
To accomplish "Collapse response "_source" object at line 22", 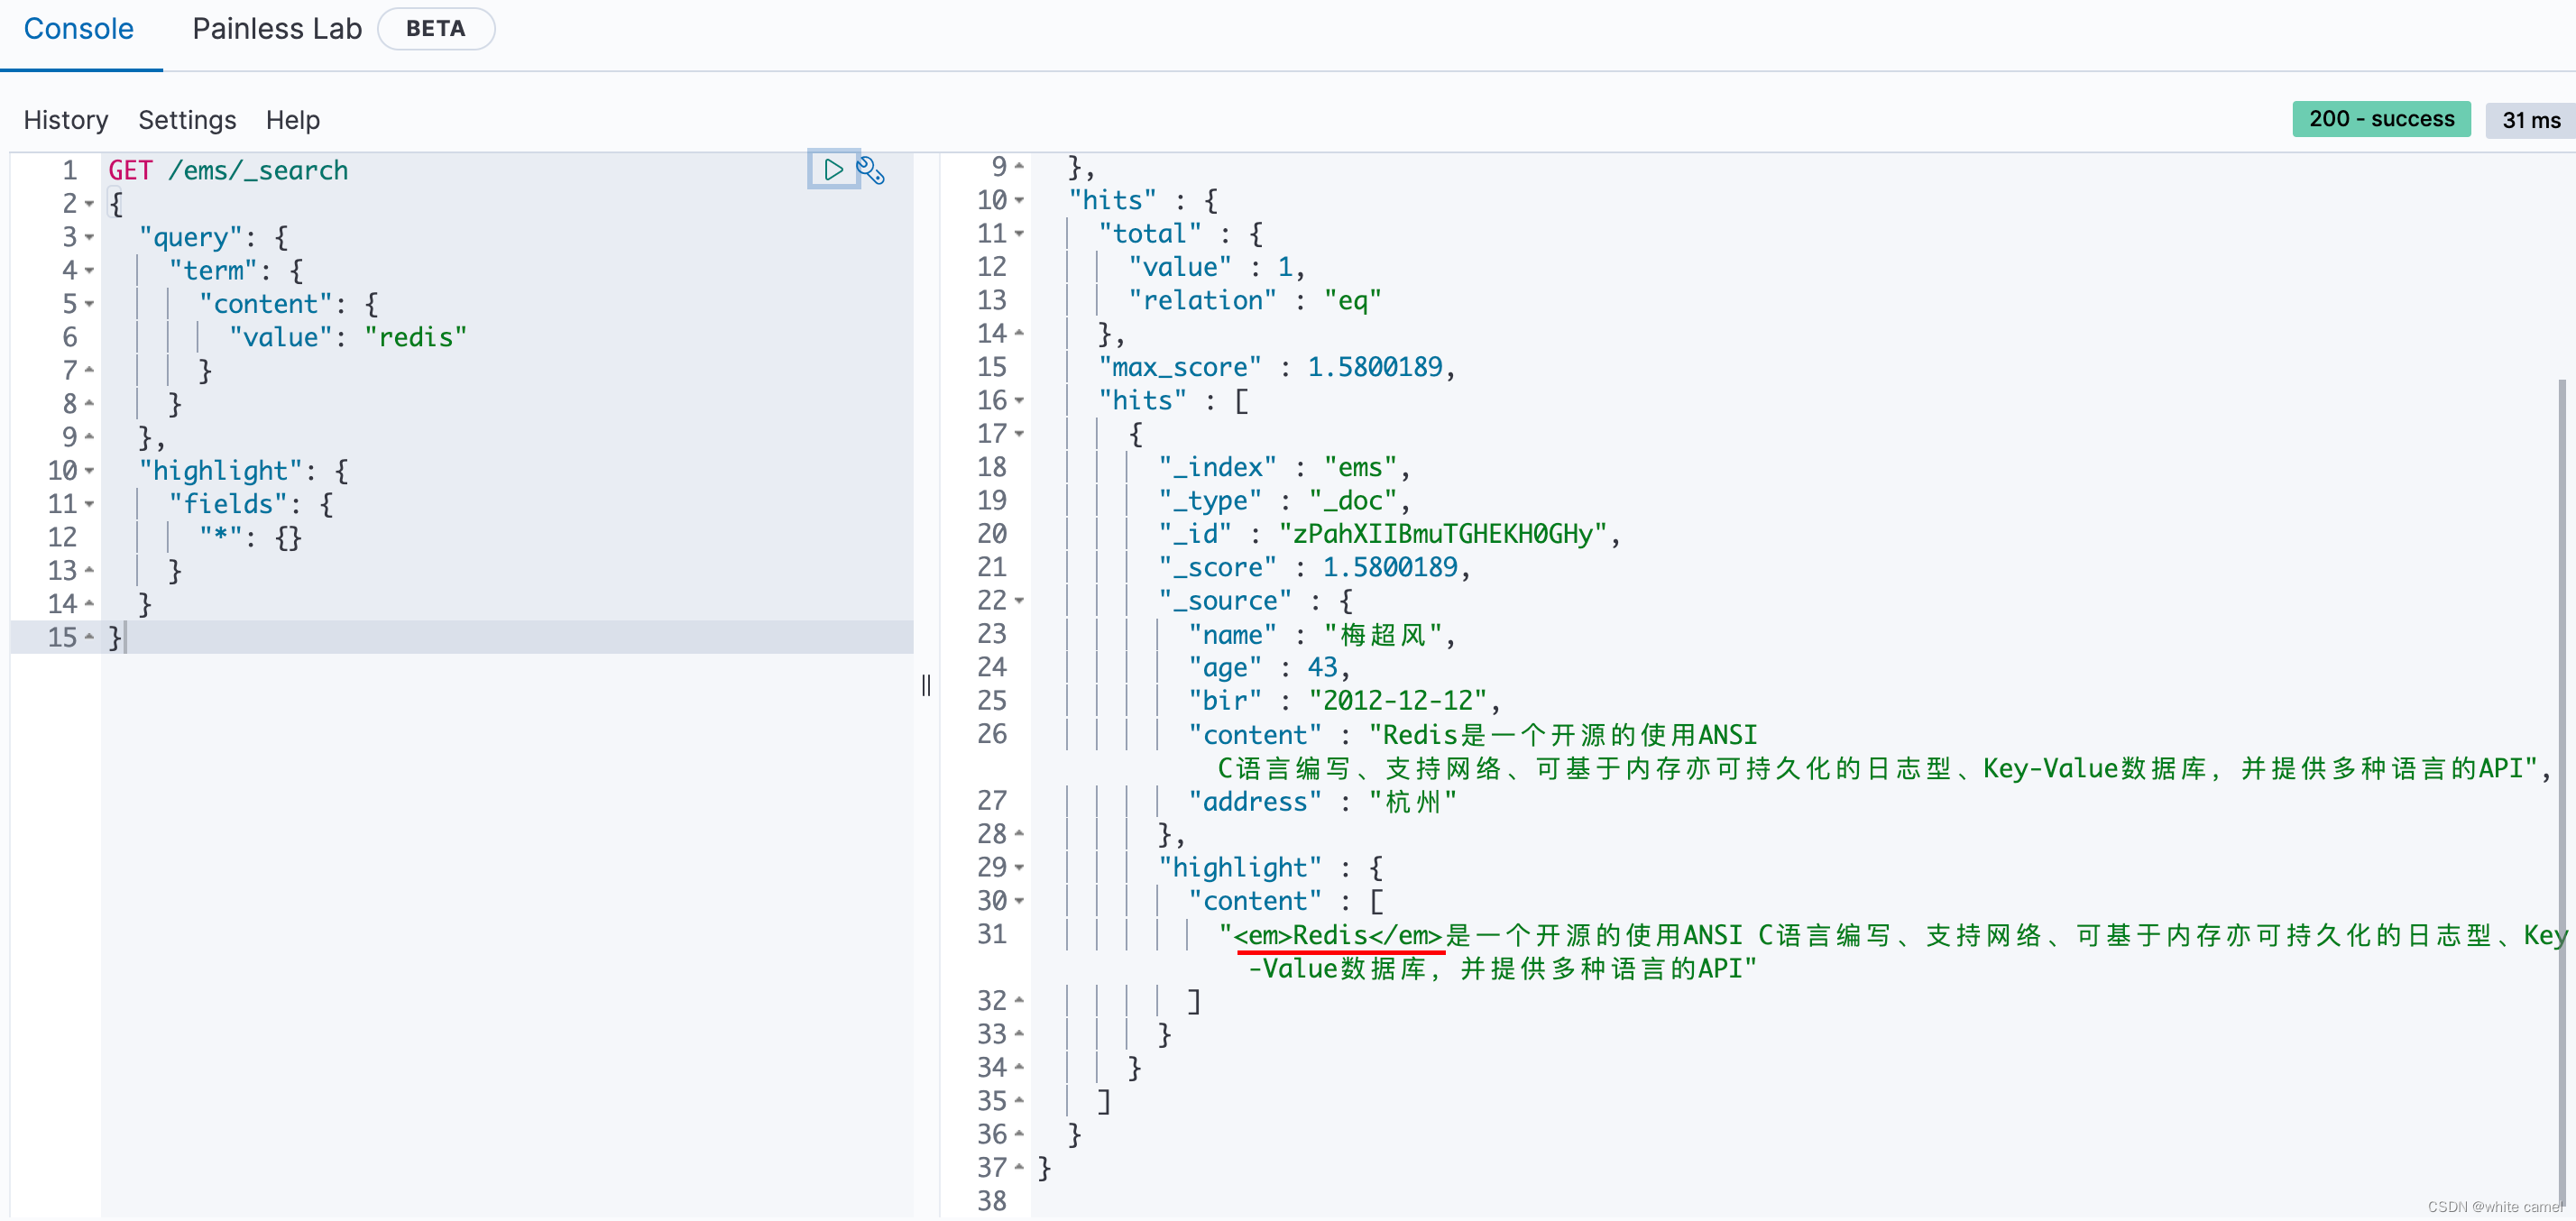I will pos(1019,601).
